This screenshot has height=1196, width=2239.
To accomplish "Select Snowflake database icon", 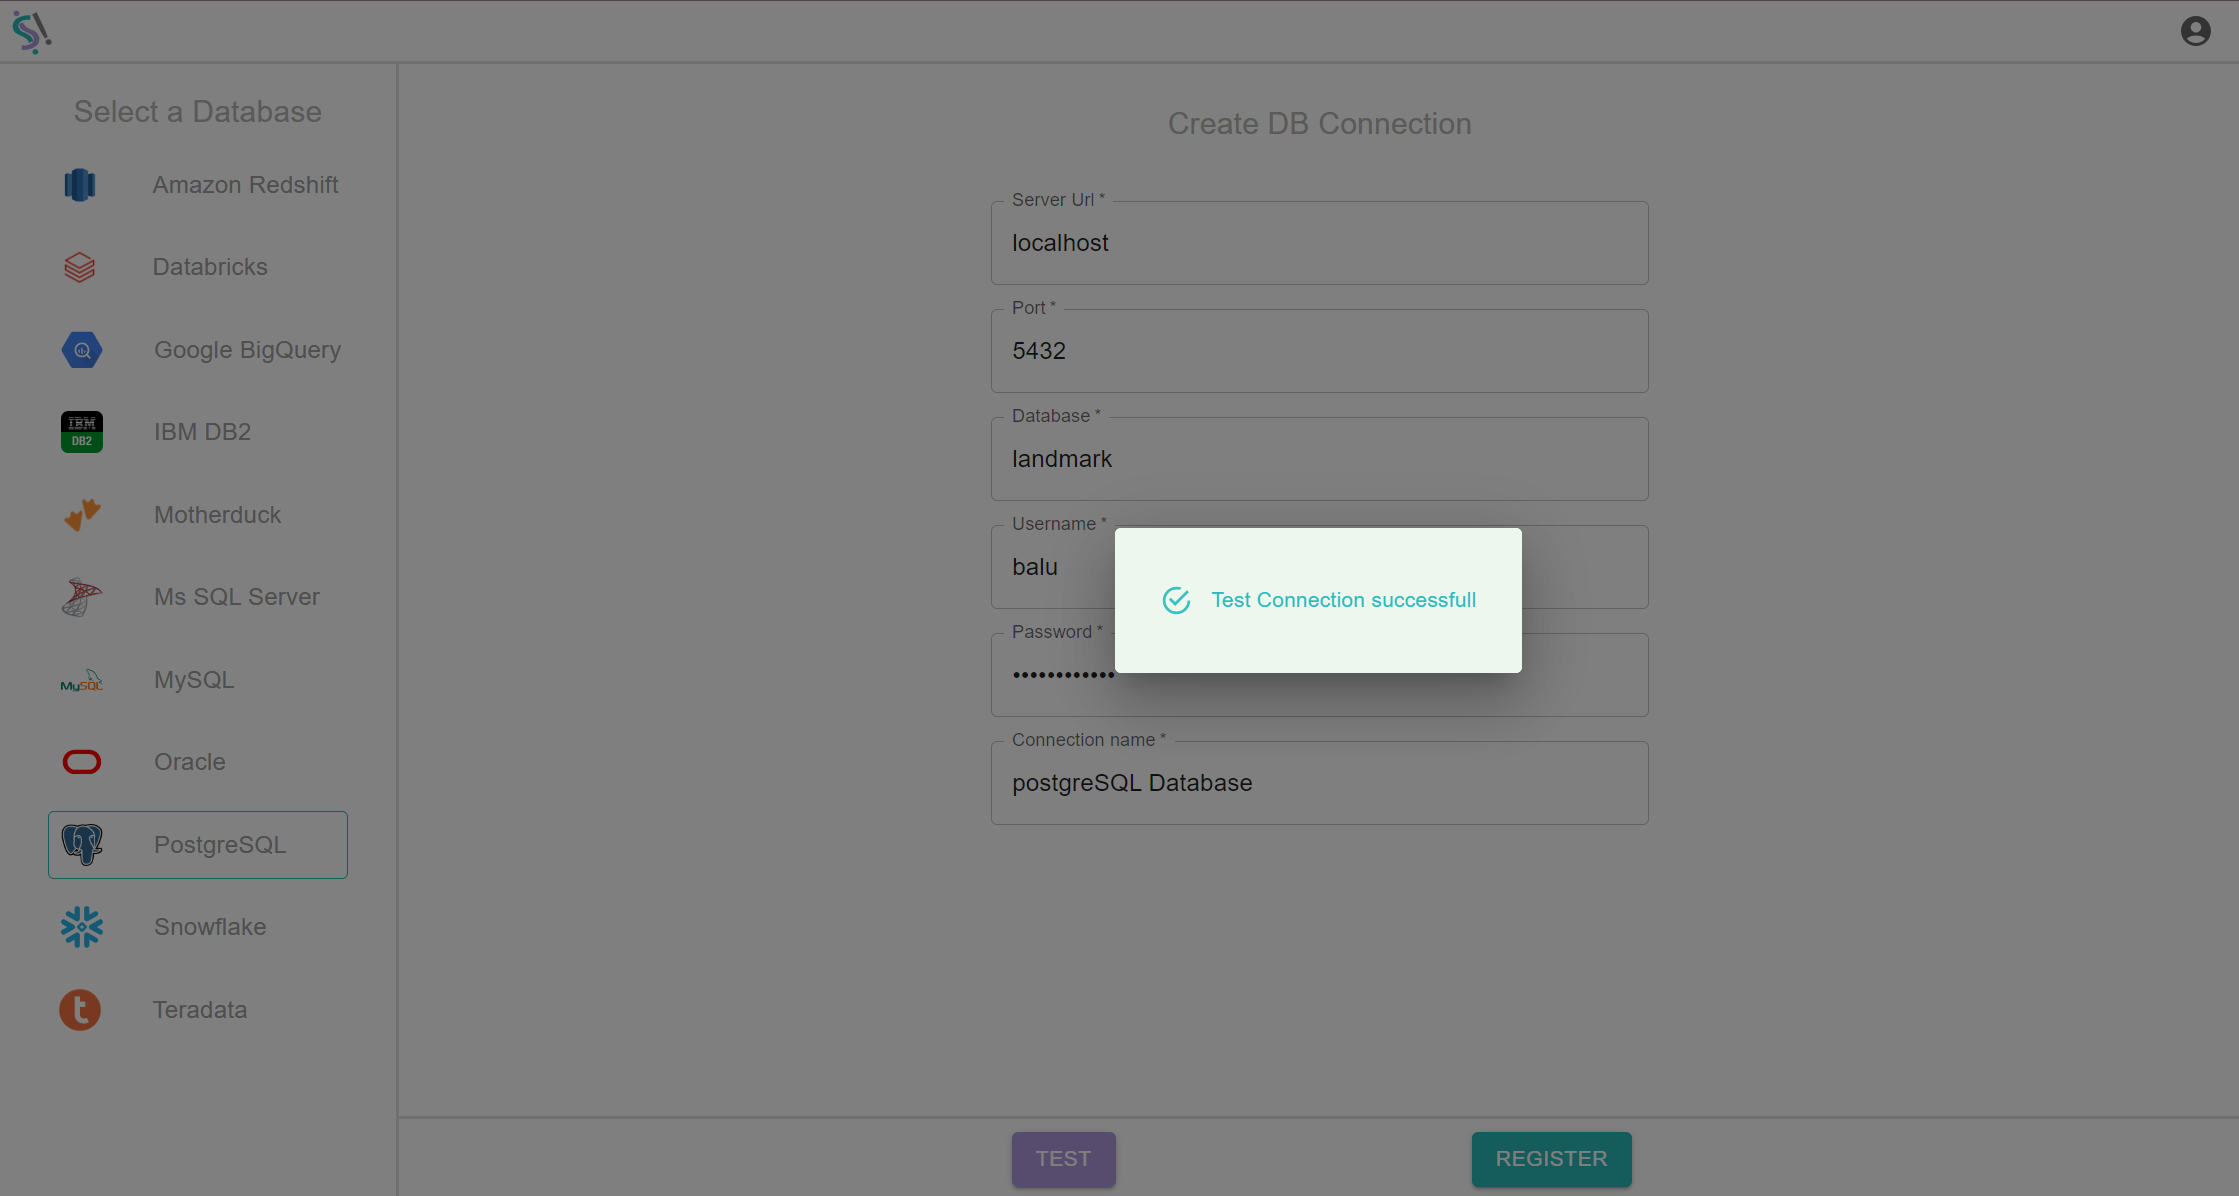I will tap(80, 925).
